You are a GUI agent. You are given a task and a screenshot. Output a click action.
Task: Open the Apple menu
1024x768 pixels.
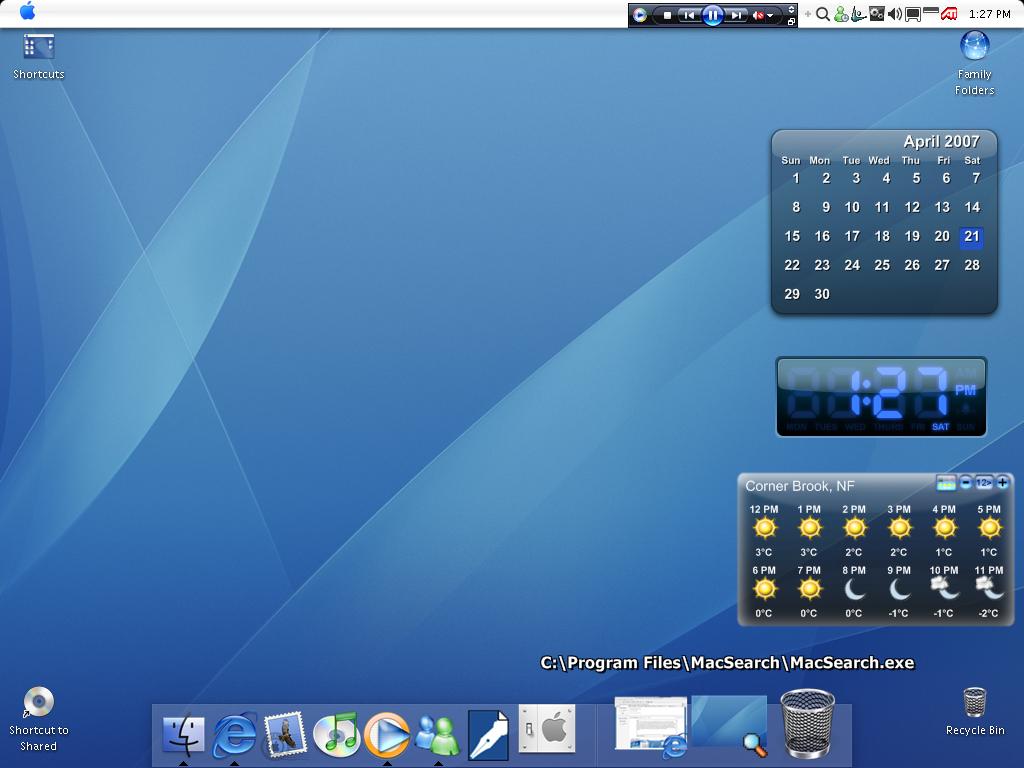pos(27,11)
